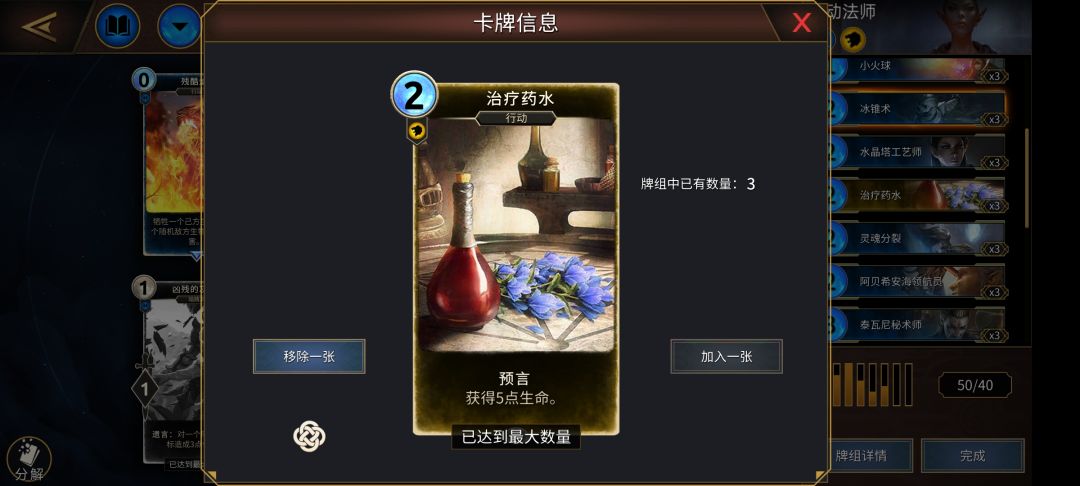This screenshot has width=1080, height=486.
Task: Click the deck list scrollbar
Action: tap(1028, 177)
